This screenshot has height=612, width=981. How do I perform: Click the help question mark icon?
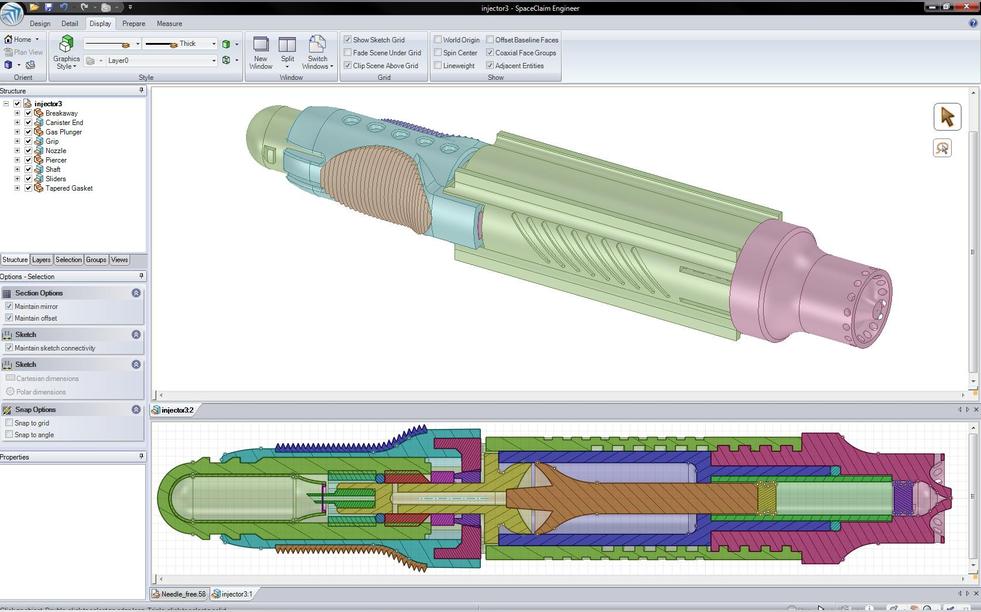(x=973, y=23)
